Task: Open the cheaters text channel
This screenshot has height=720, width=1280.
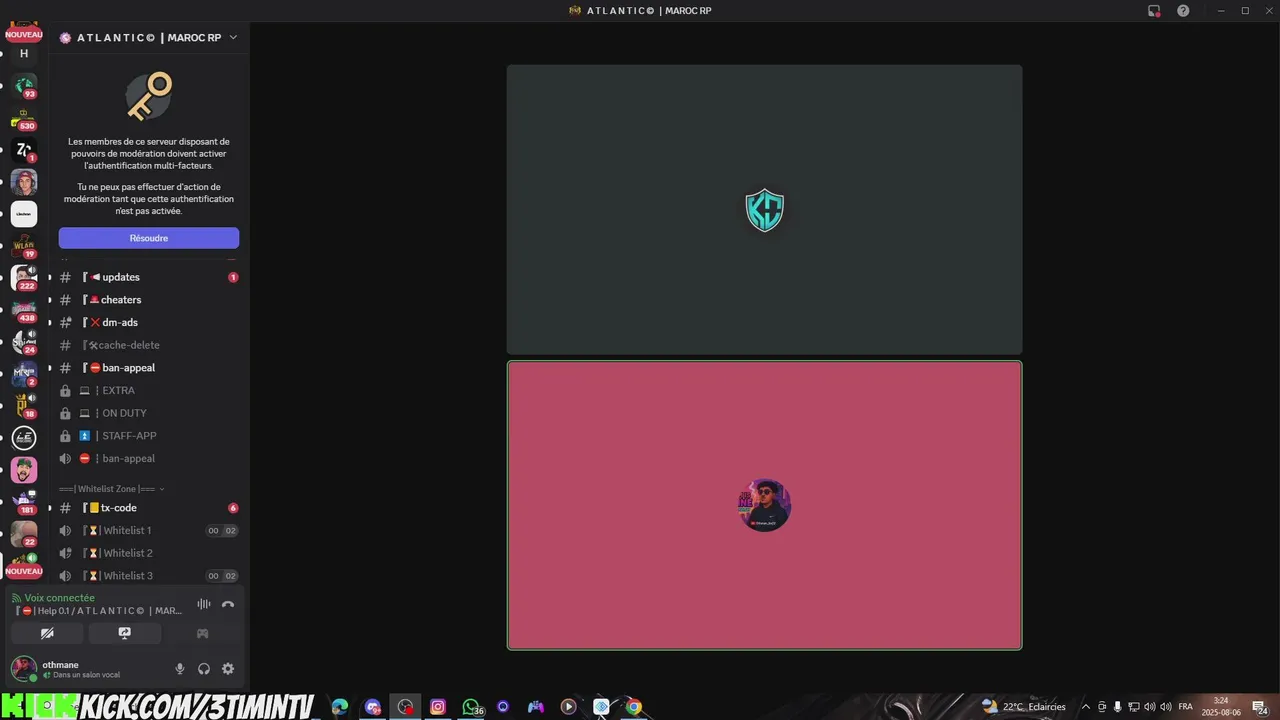Action: tap(149, 300)
